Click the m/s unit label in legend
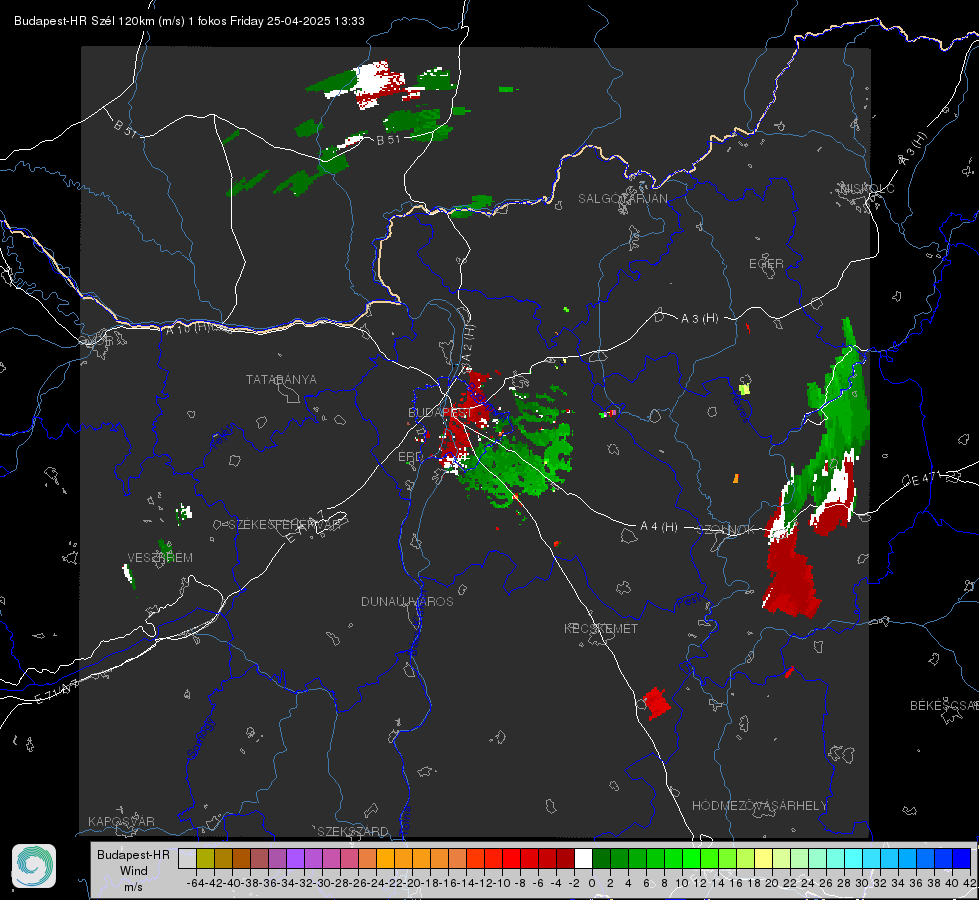 pos(133,886)
